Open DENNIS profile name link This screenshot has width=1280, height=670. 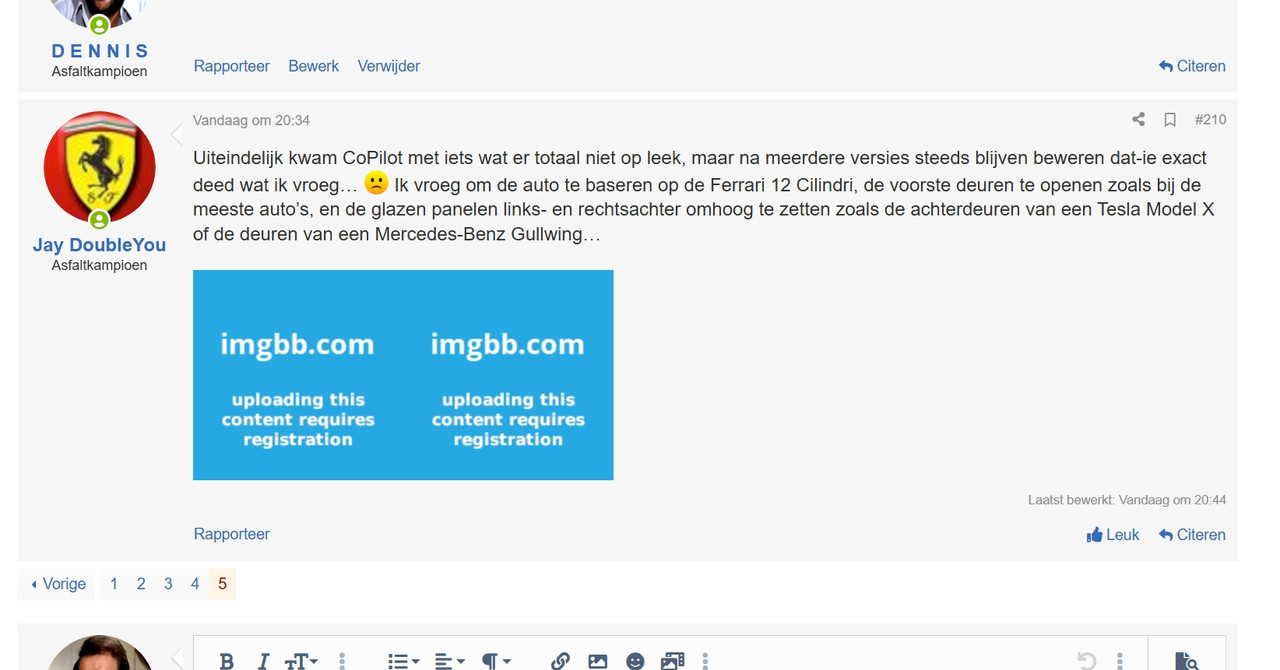(100, 51)
